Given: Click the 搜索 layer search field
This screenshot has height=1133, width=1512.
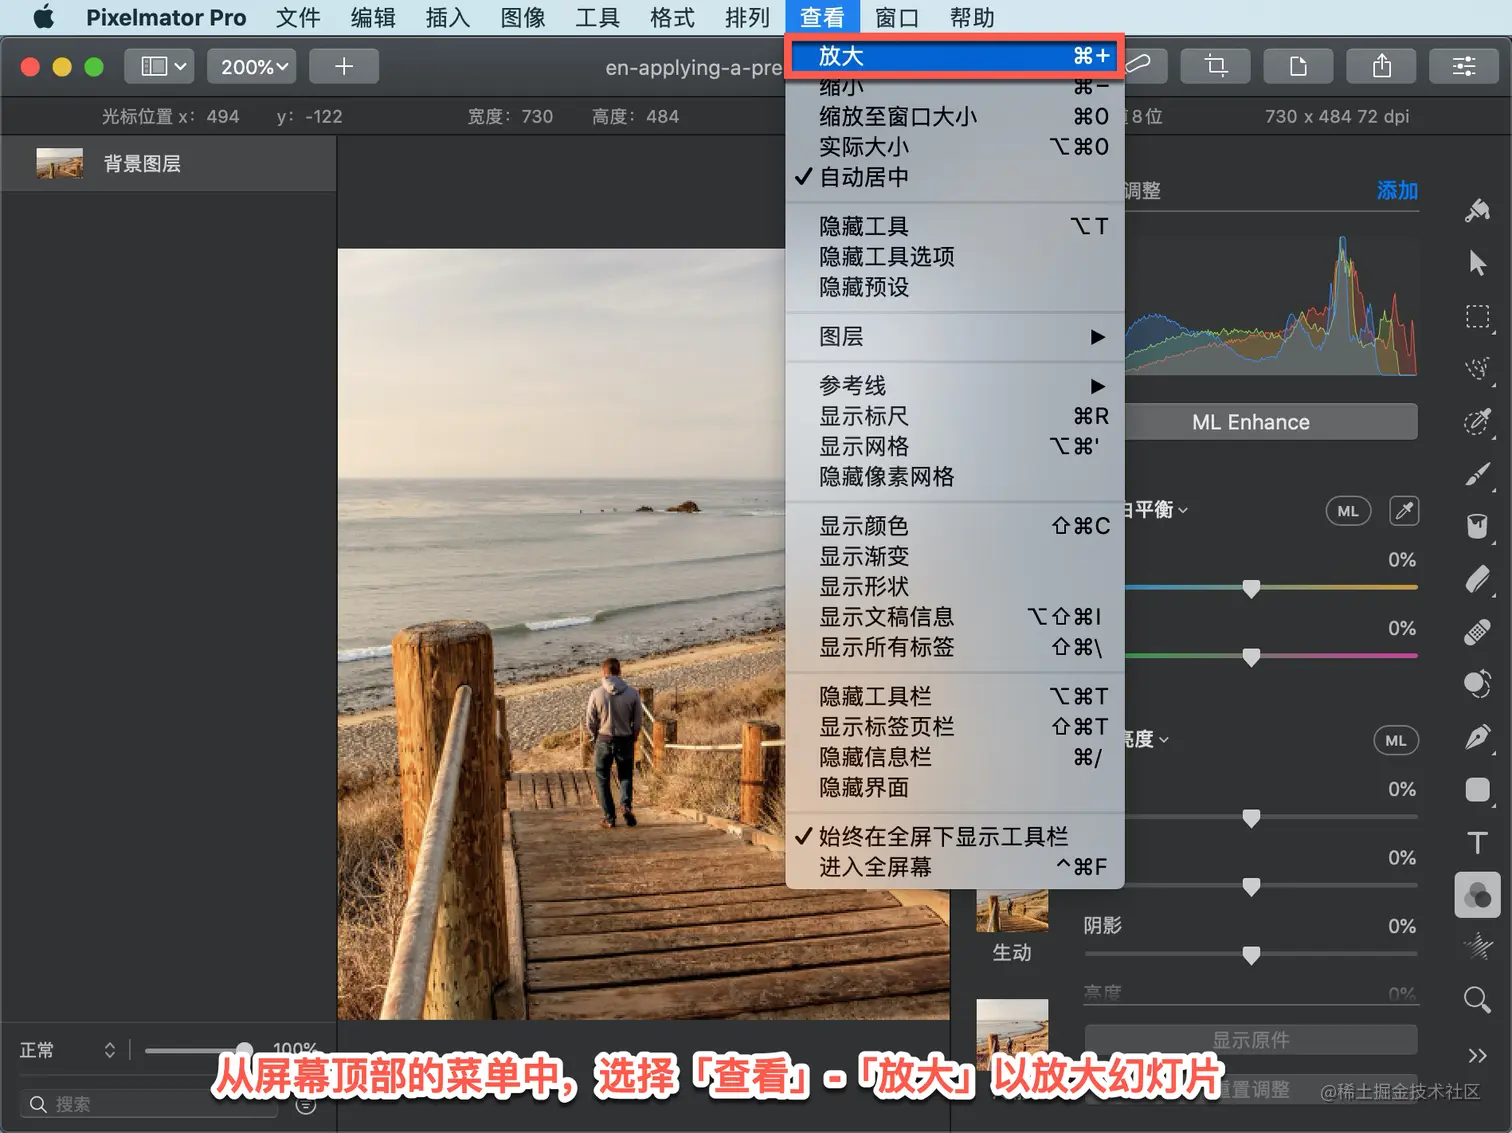Looking at the screenshot, I should (150, 1104).
